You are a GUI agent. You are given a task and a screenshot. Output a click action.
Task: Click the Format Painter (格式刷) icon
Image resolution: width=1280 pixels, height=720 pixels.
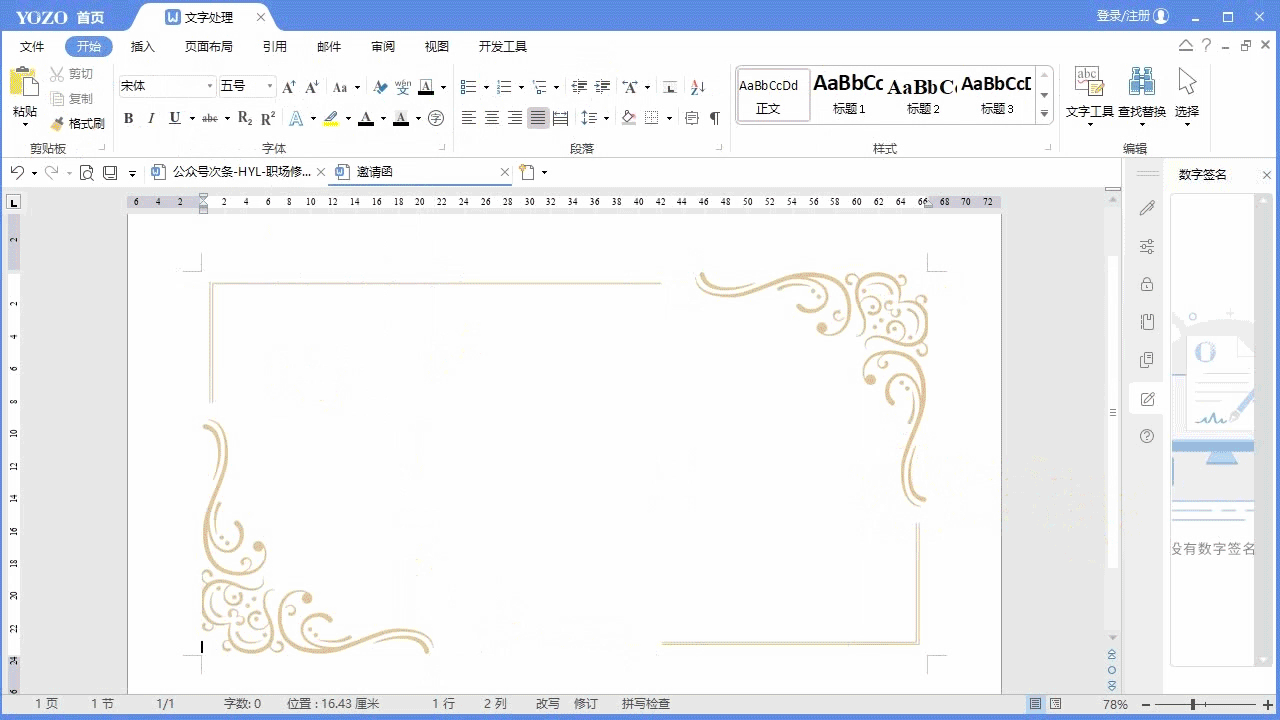(x=59, y=124)
